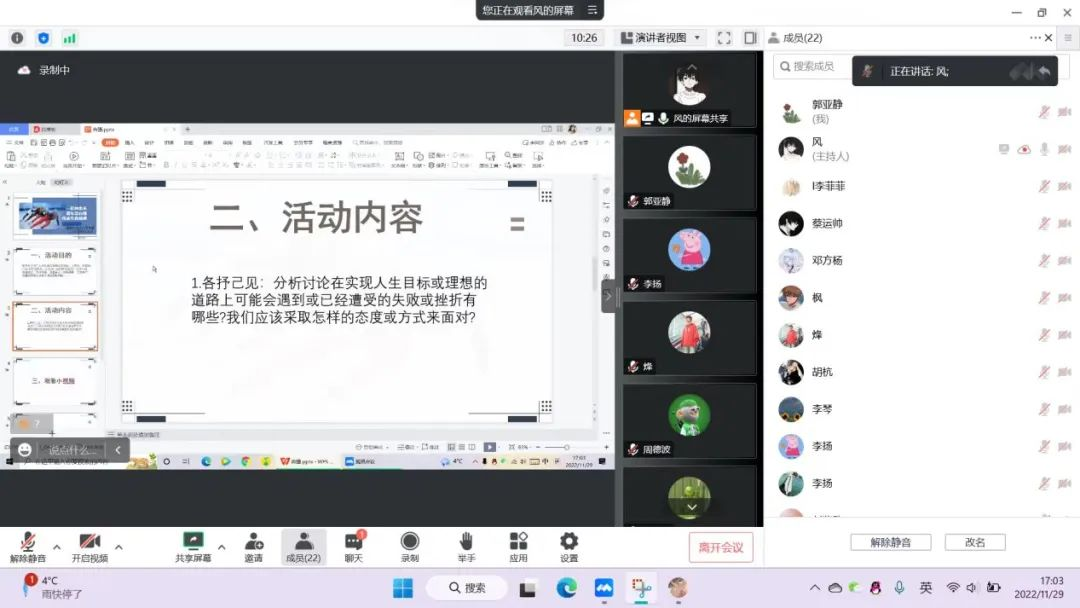
Task: Click the 录制 record icon
Action: (x=410, y=547)
